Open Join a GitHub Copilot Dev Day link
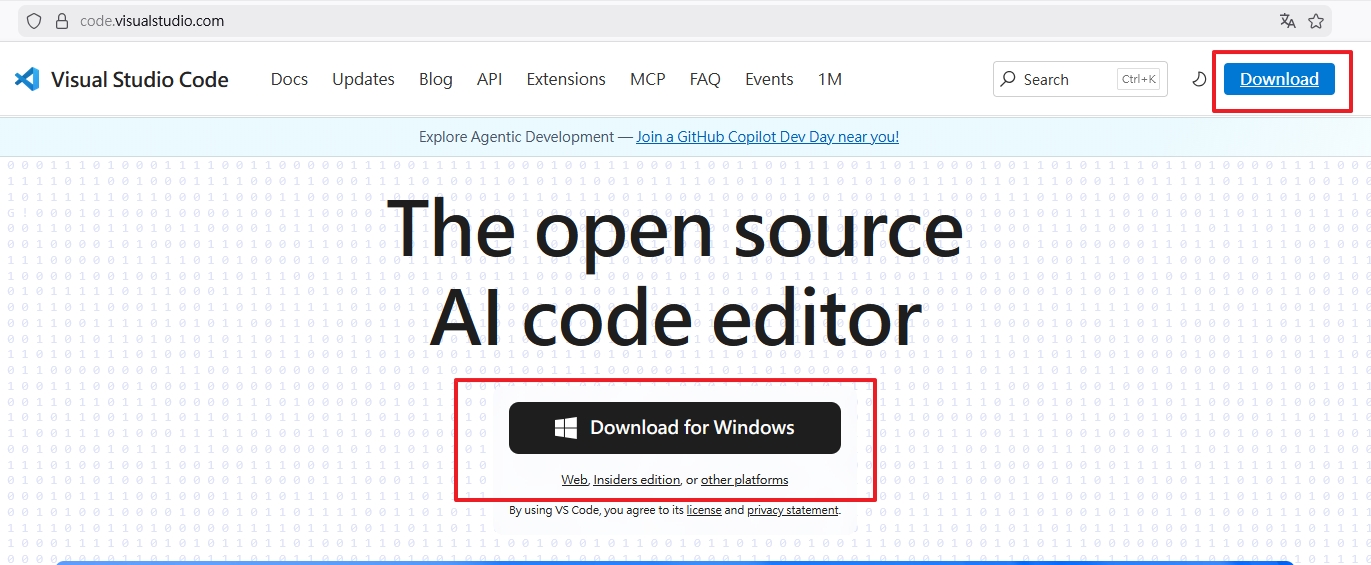 767,137
